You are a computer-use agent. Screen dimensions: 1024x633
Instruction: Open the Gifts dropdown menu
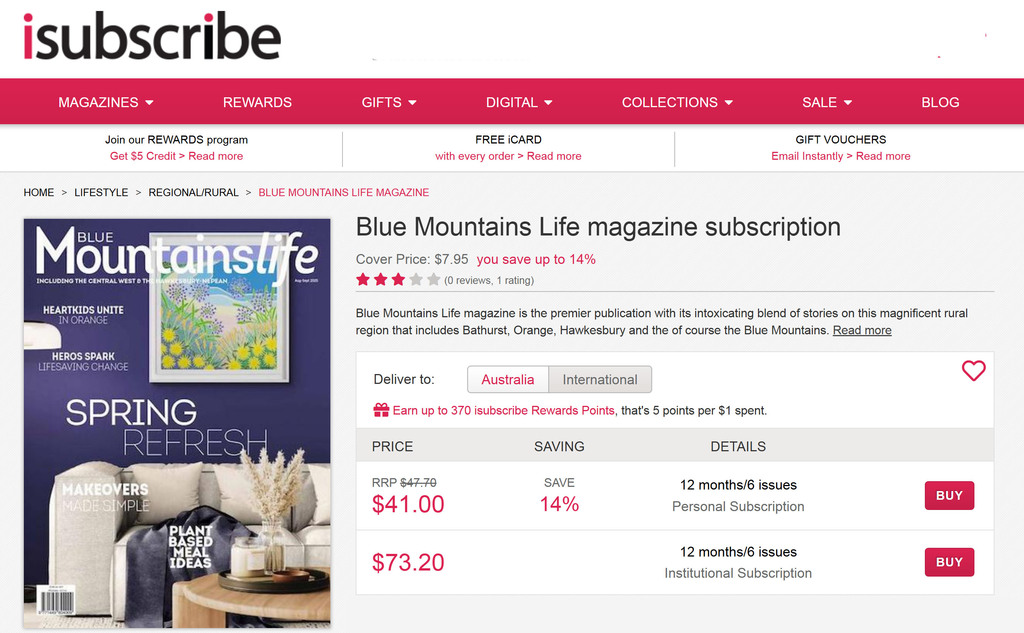[389, 102]
